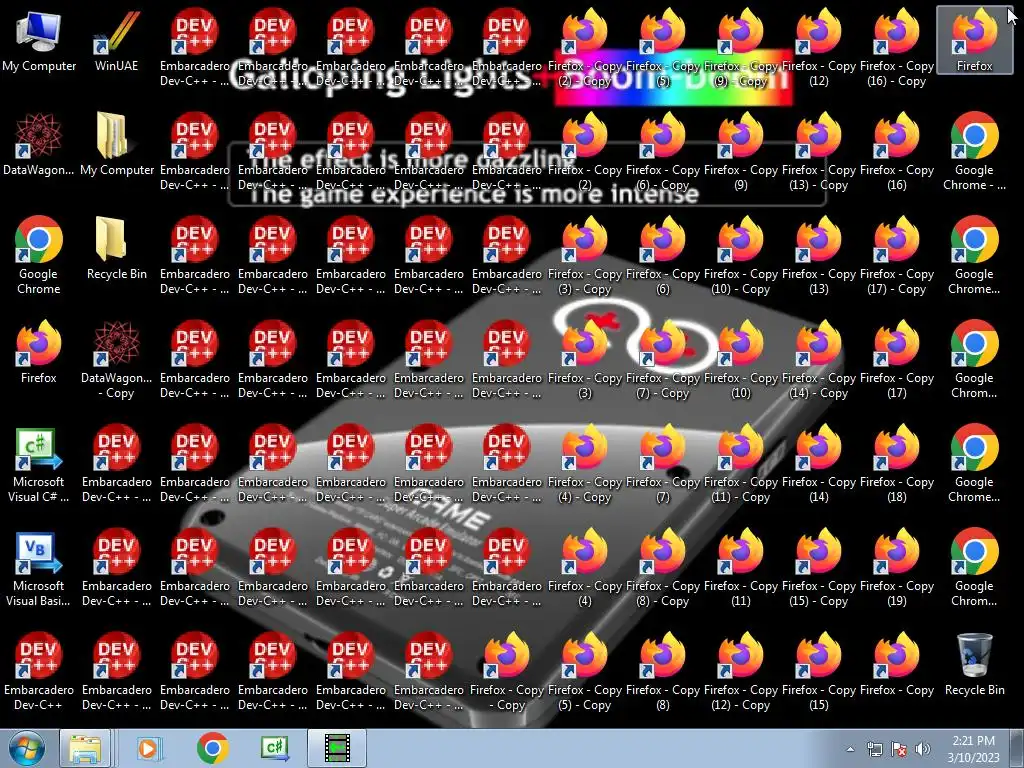Open Firefox - Copy (13) shortcut
1024x768 pixels.
click(818, 257)
